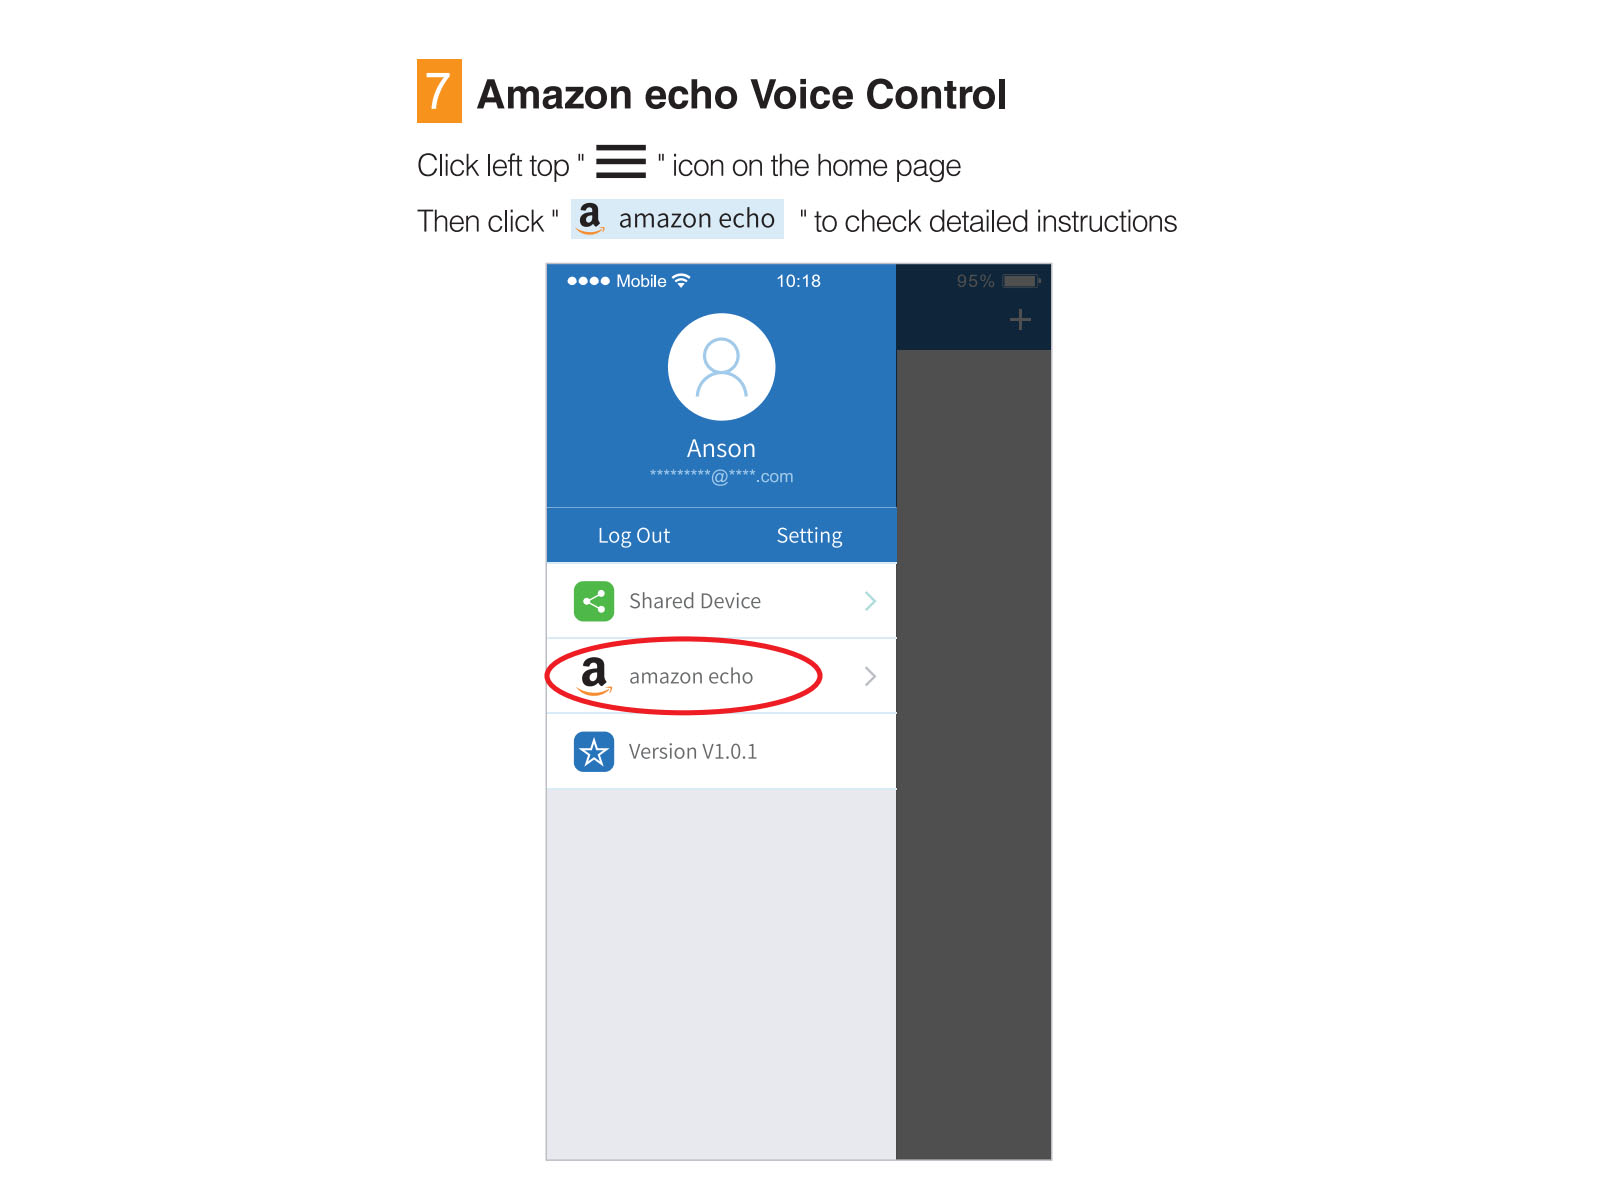This screenshot has width=1600, height=1200.
Task: Tap the Log Out button
Action: point(634,536)
